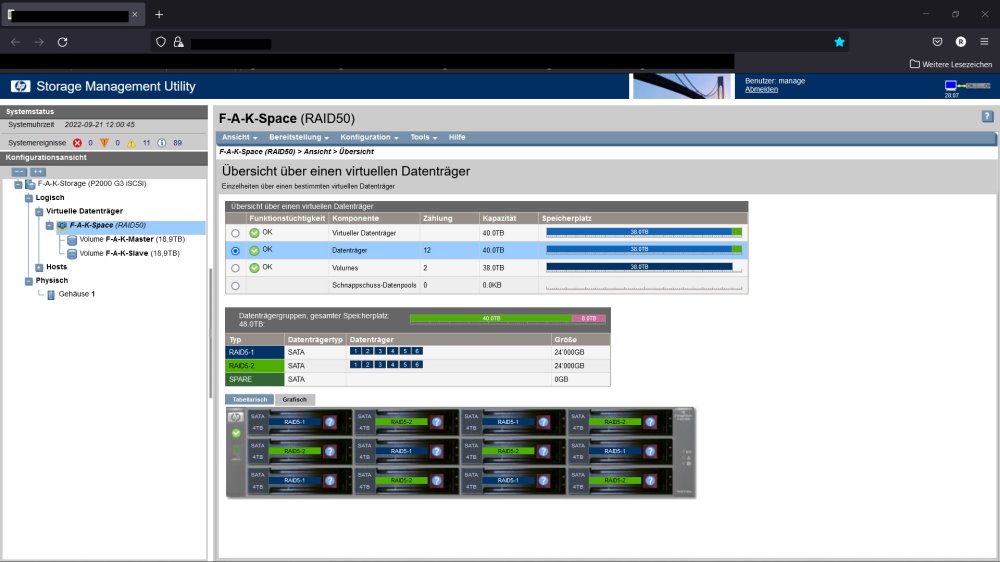
Task: Click the pink 8.0TB bar segment
Action: 589,318
